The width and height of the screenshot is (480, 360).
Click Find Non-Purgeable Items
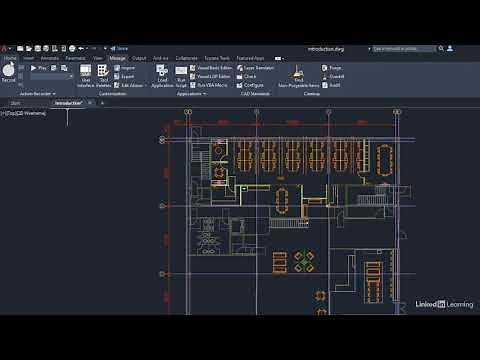[x=298, y=76]
